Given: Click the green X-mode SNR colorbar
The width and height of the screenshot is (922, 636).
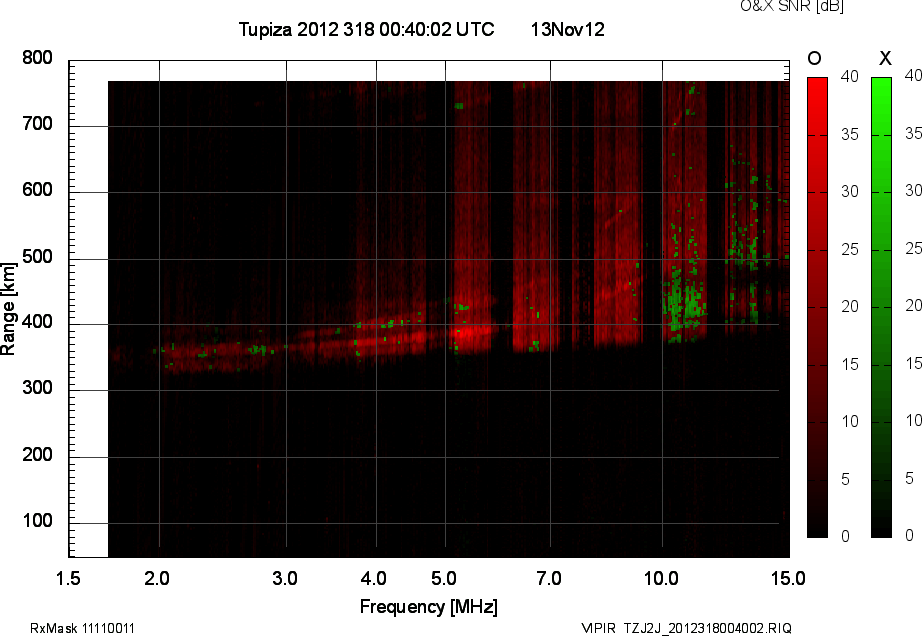Looking at the screenshot, I should (881, 307).
